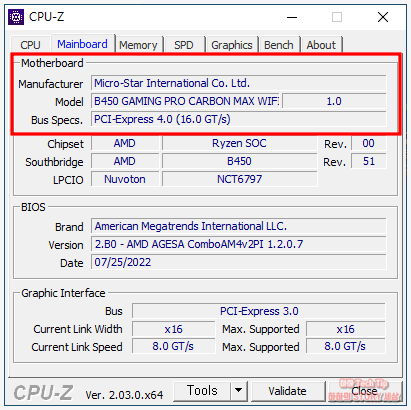
Task: Click the Southbridge B450 value
Action: [239, 161]
